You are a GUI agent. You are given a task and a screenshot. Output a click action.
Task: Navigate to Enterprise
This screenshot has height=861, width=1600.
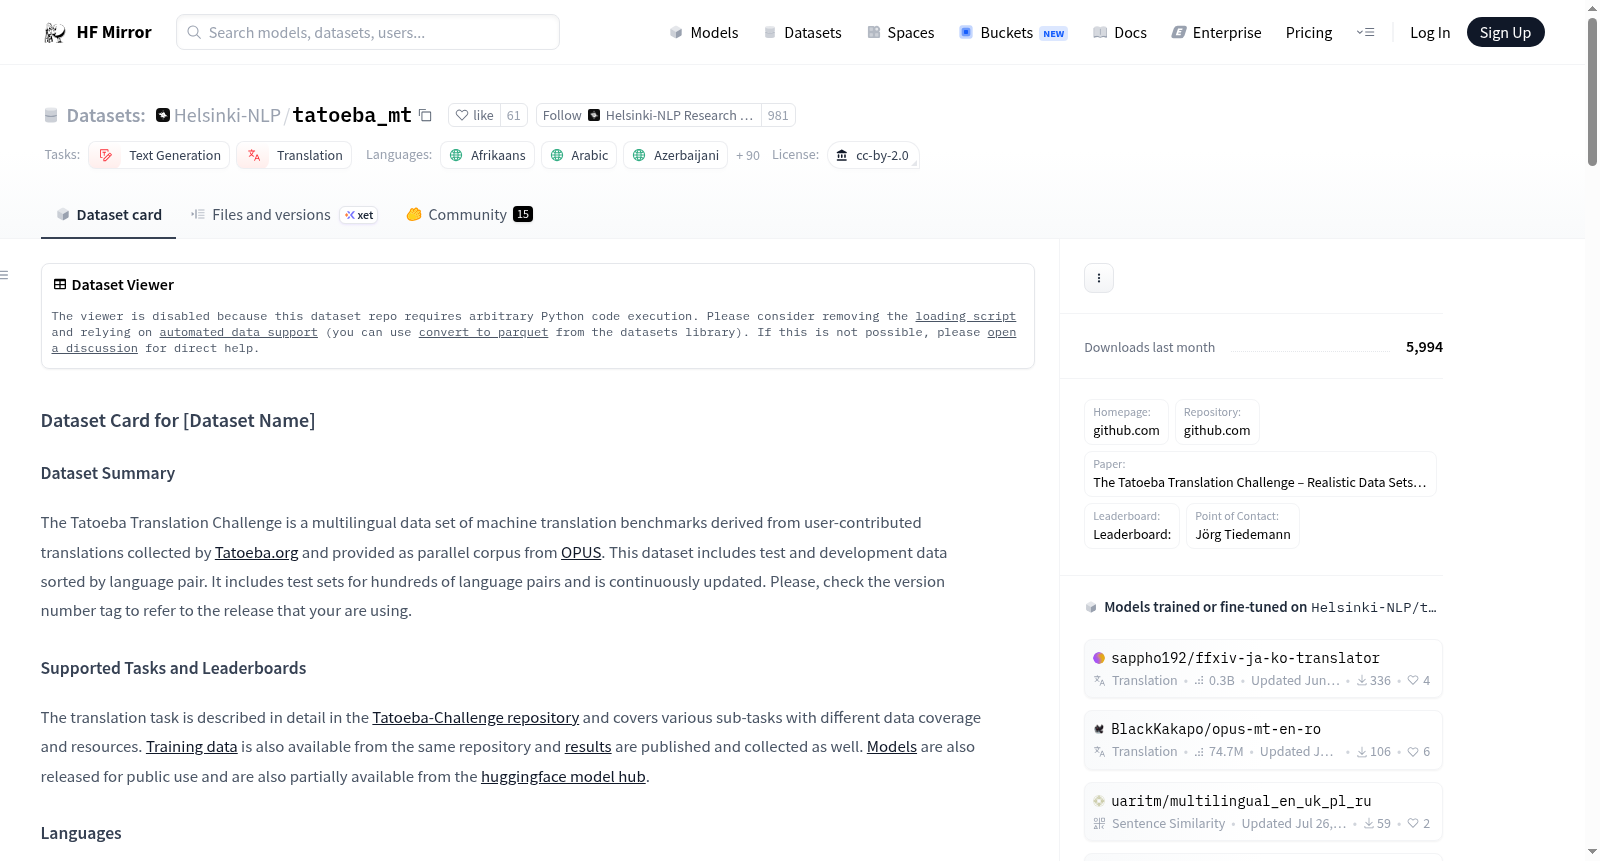(x=1216, y=33)
